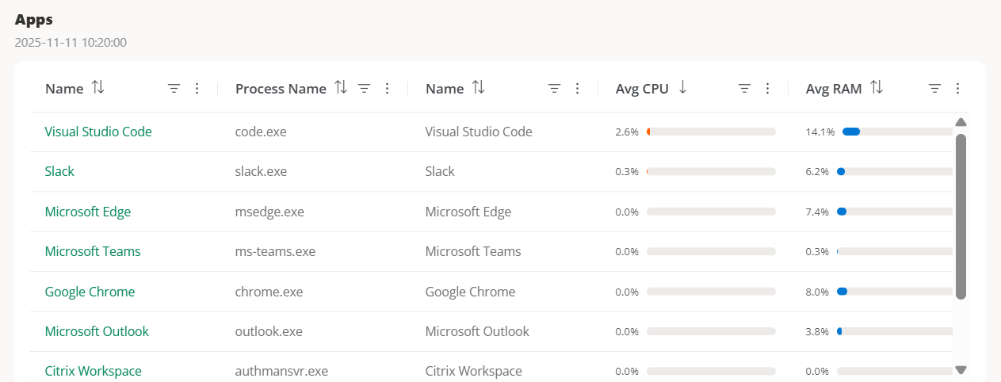Click the 14.1% RAM value
The width and height of the screenshot is (1001, 382).
coord(820,132)
